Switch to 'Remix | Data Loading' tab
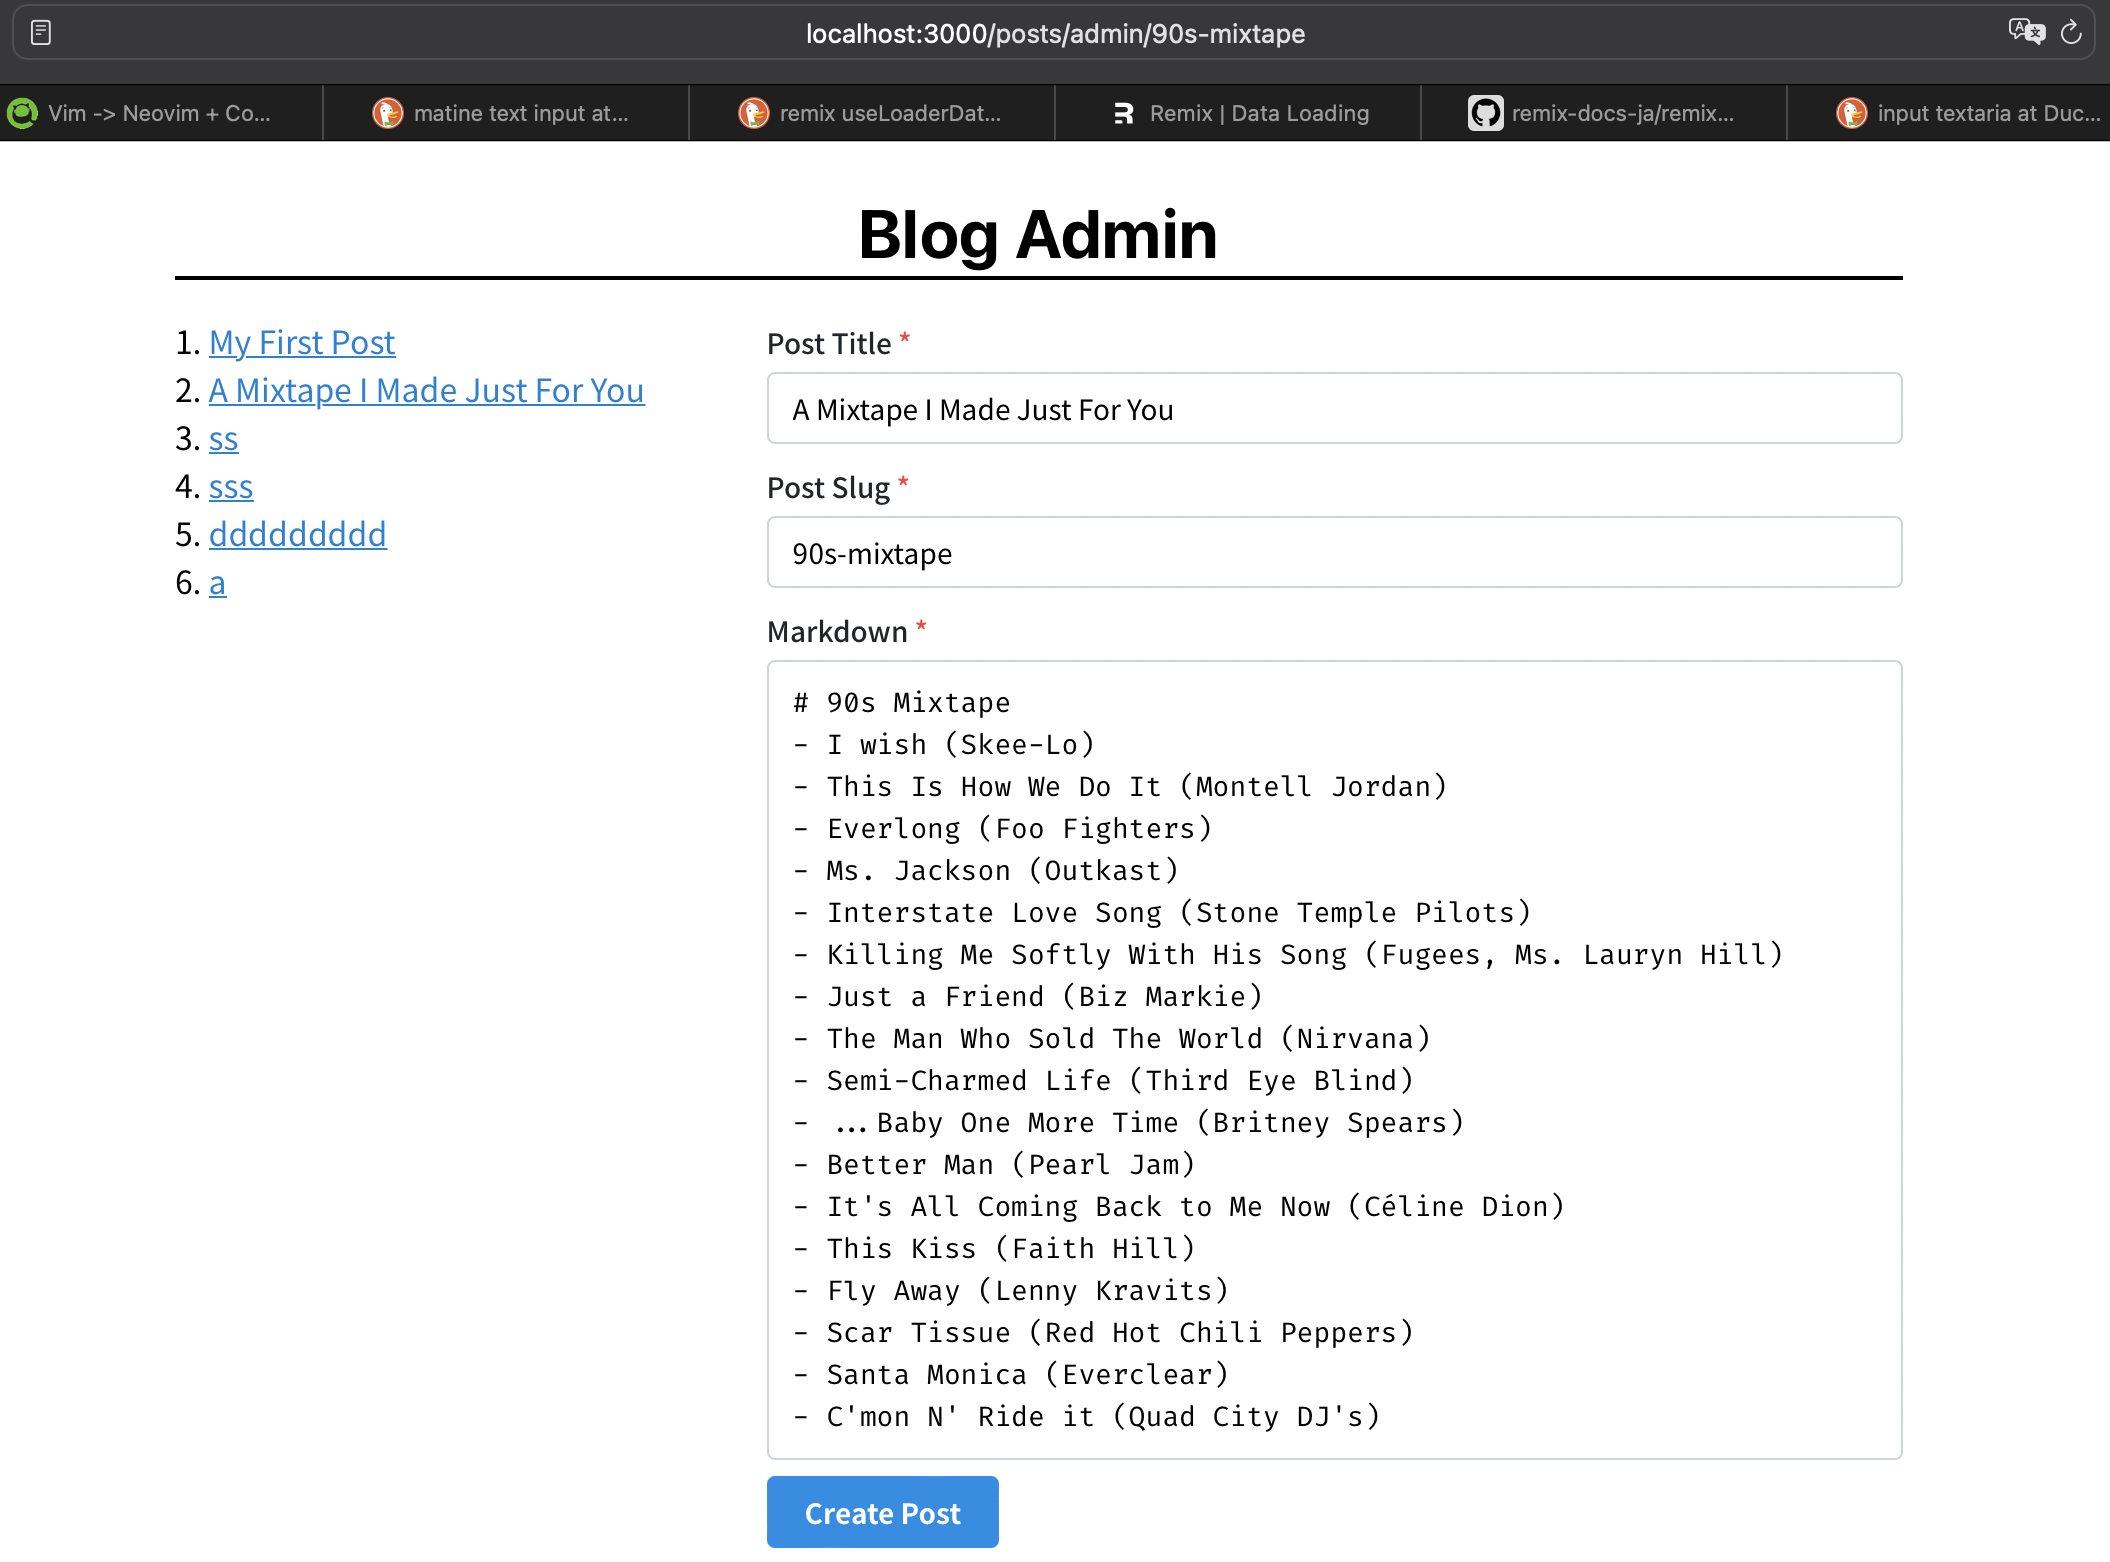Screen dimensions: 2110x1562 pos(1258,113)
